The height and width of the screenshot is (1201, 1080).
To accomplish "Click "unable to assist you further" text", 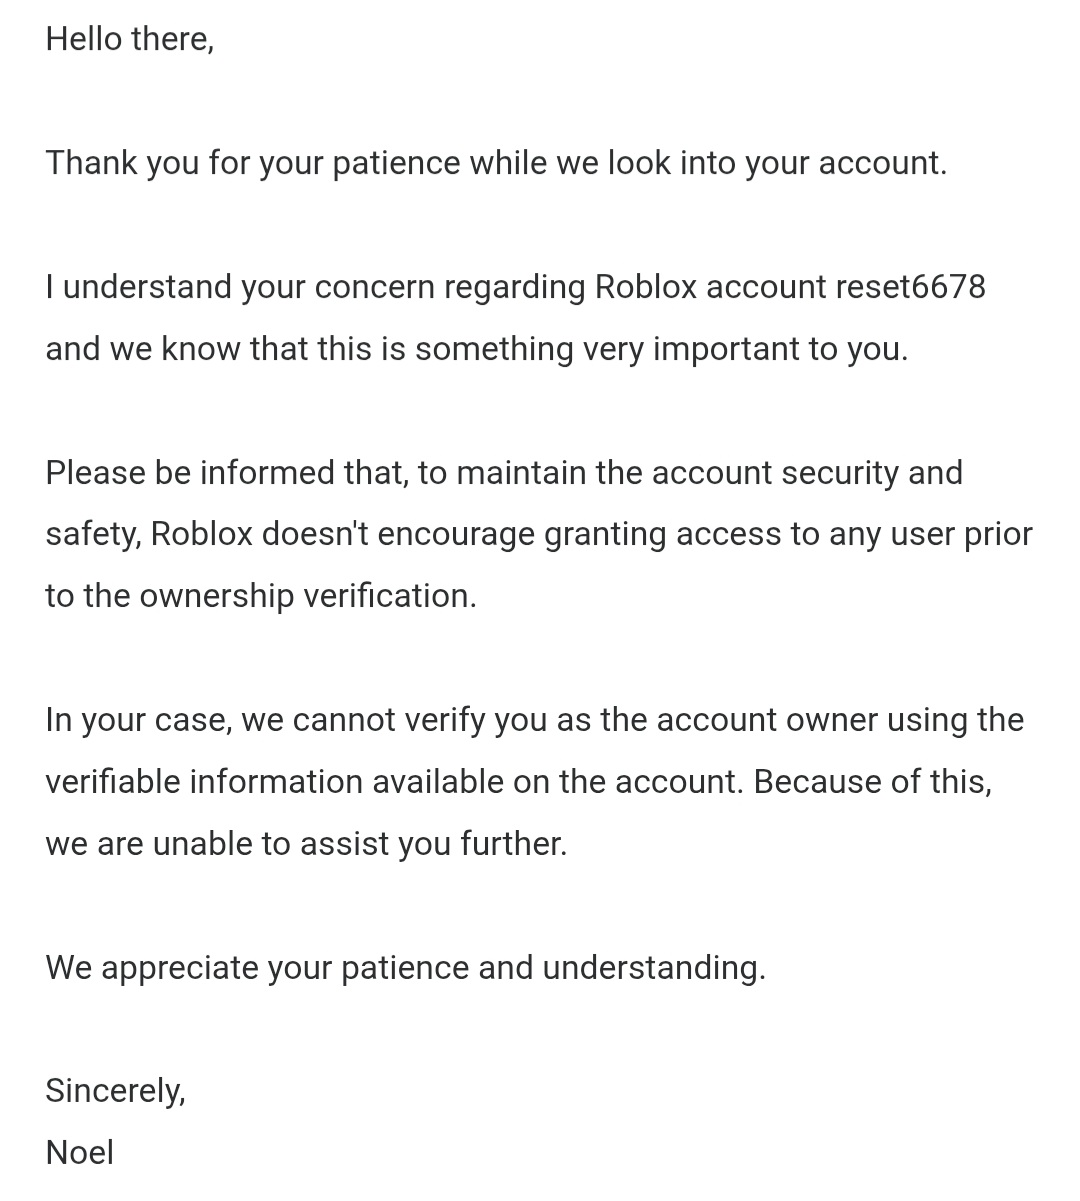I will tap(359, 844).
